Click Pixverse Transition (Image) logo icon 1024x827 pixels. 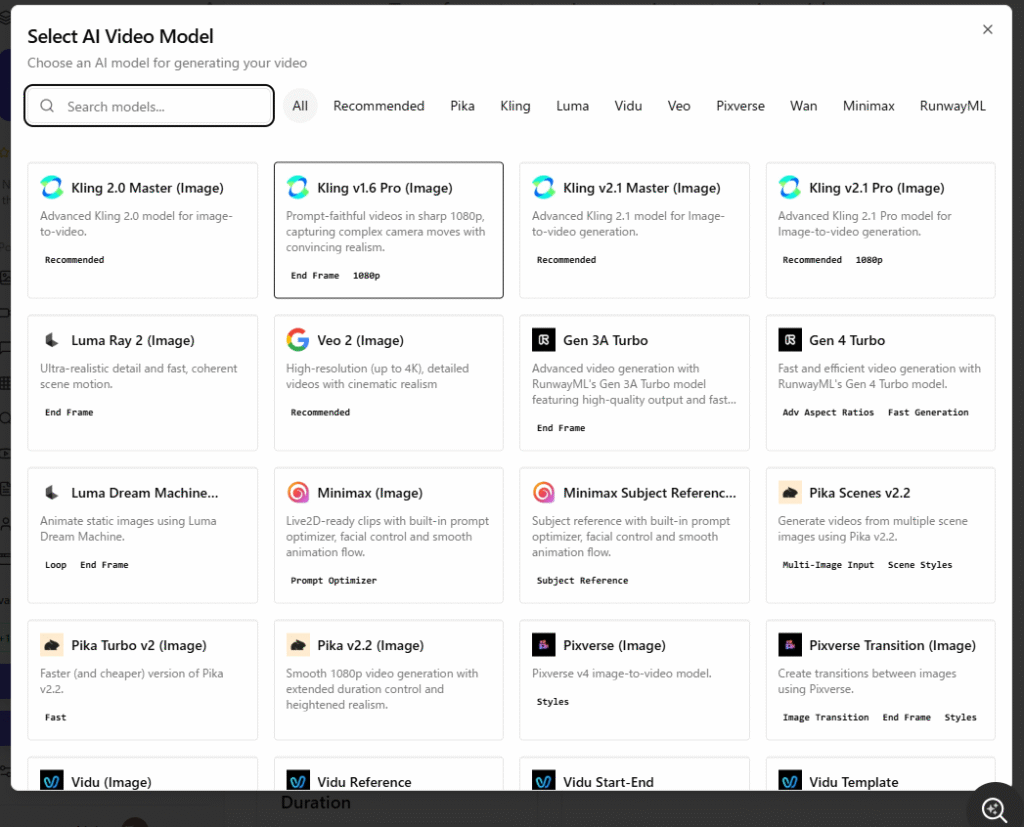pos(790,645)
